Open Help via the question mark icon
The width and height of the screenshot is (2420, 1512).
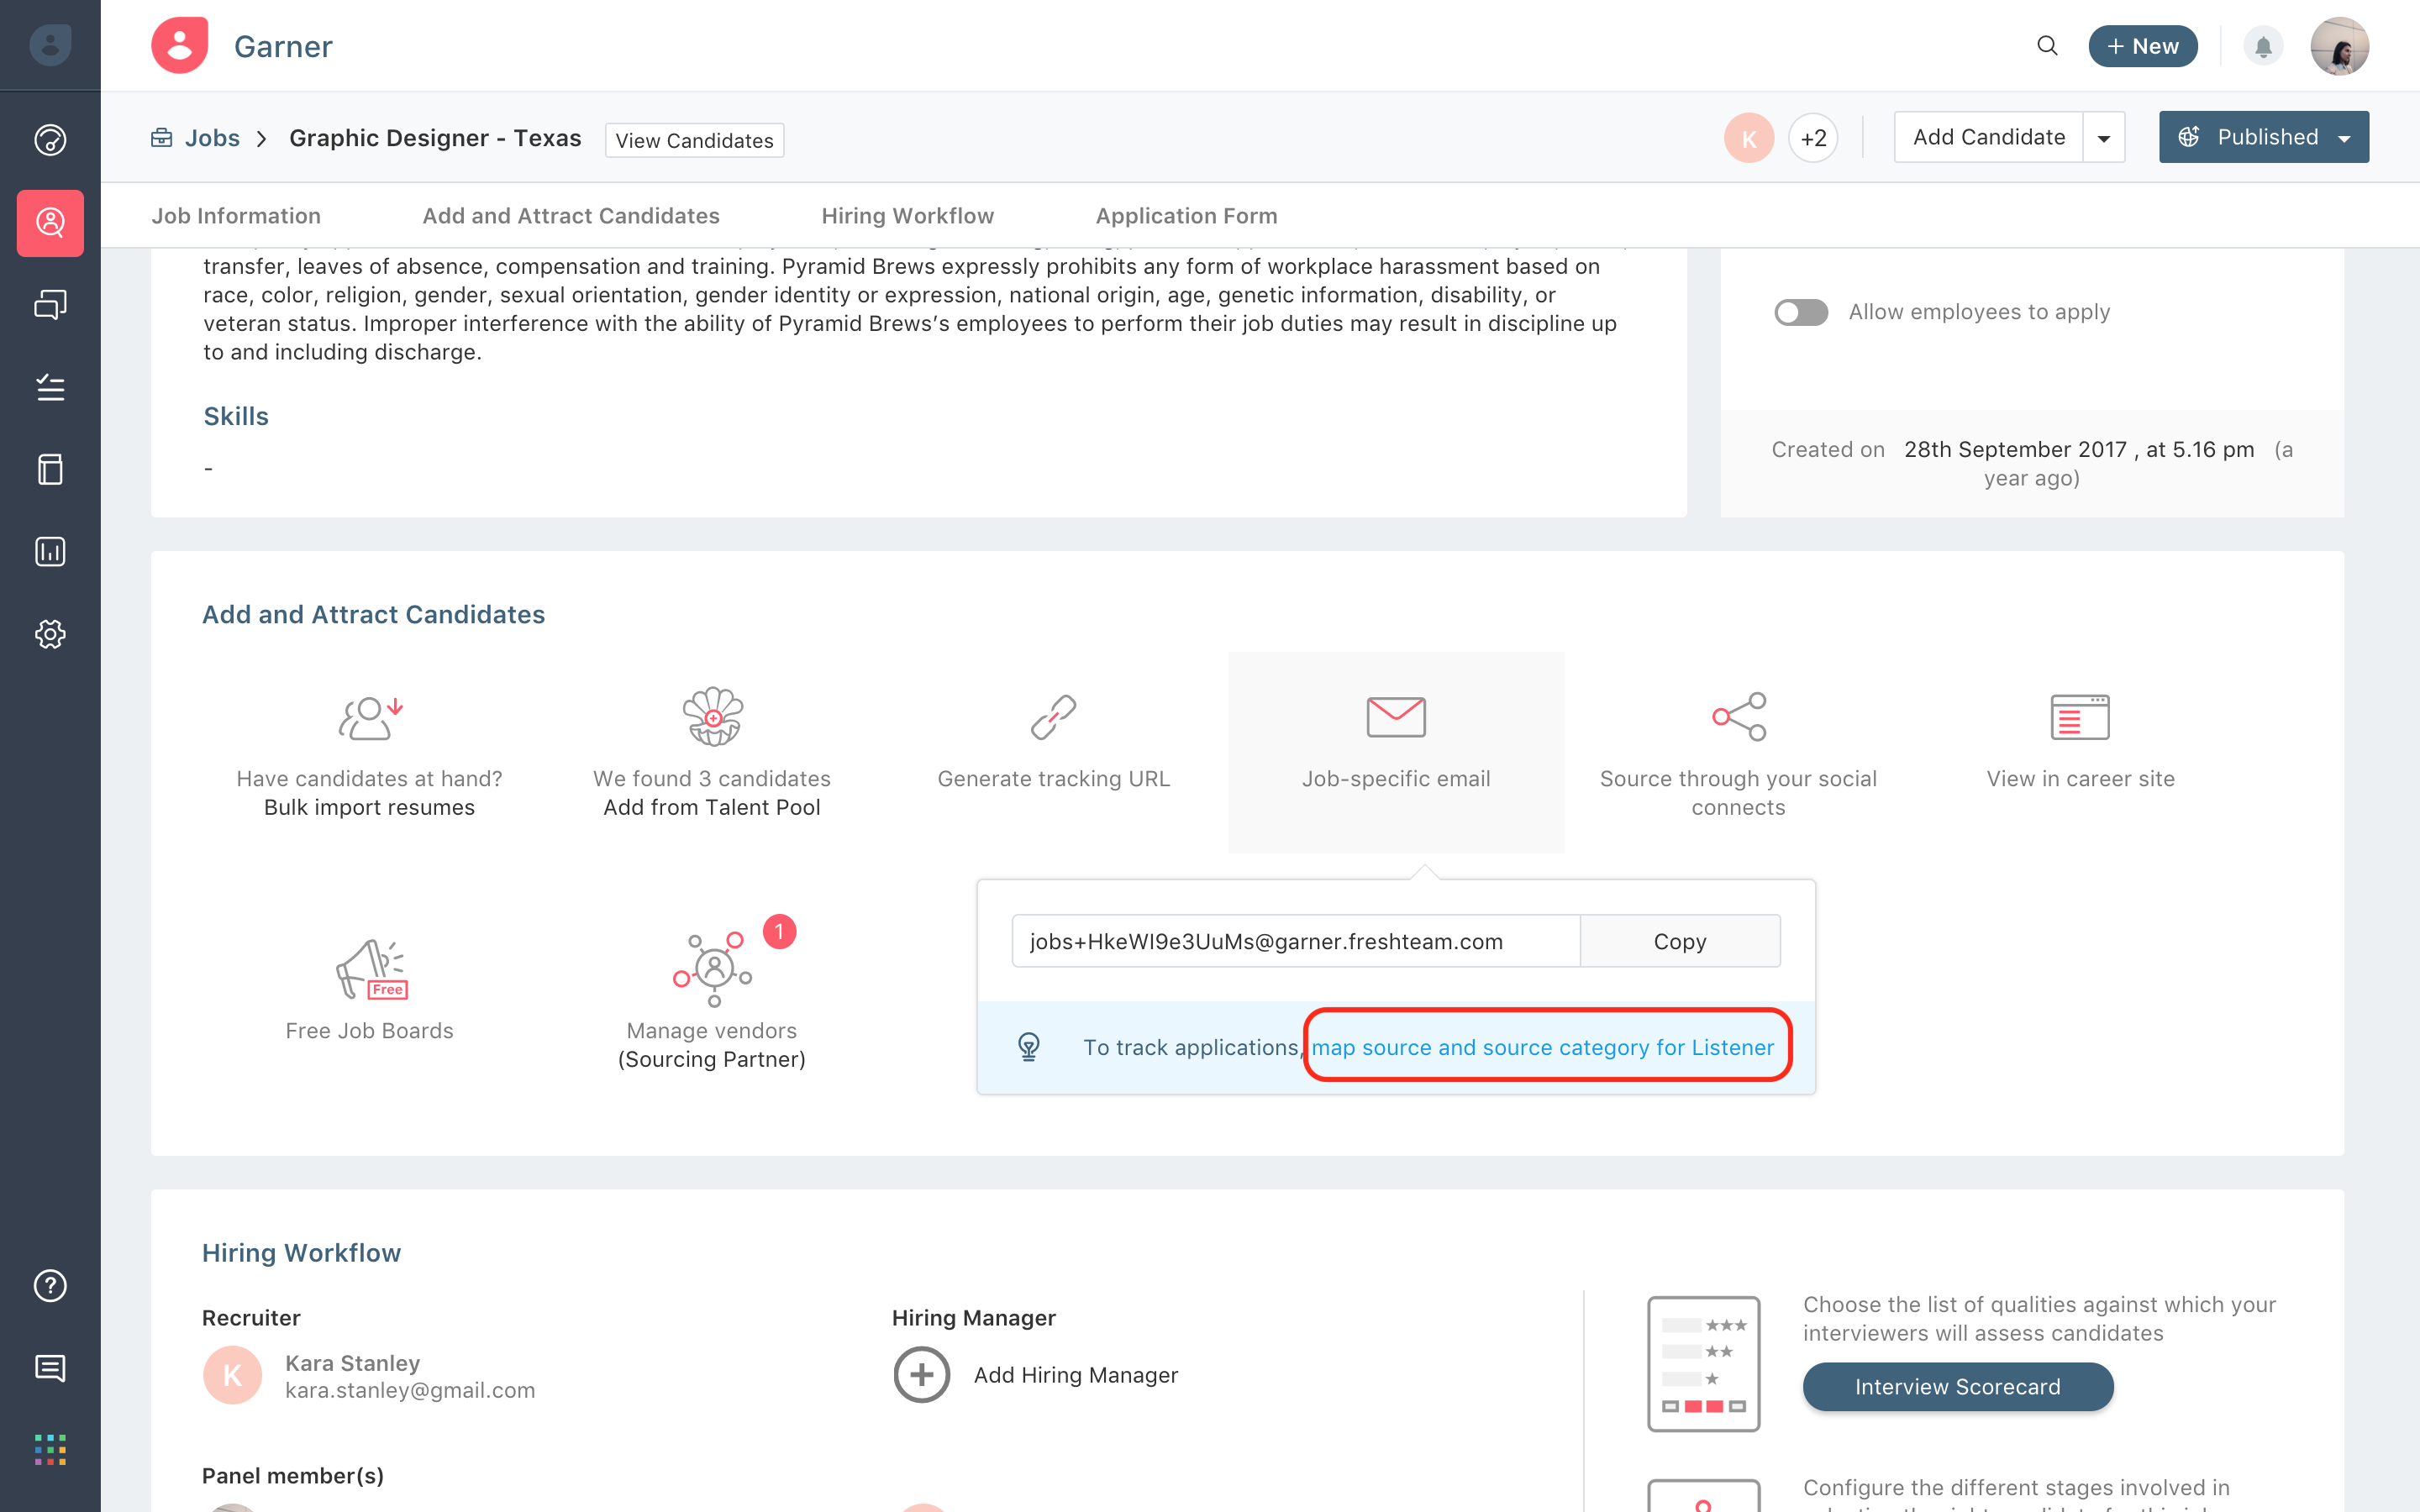tap(50, 1286)
